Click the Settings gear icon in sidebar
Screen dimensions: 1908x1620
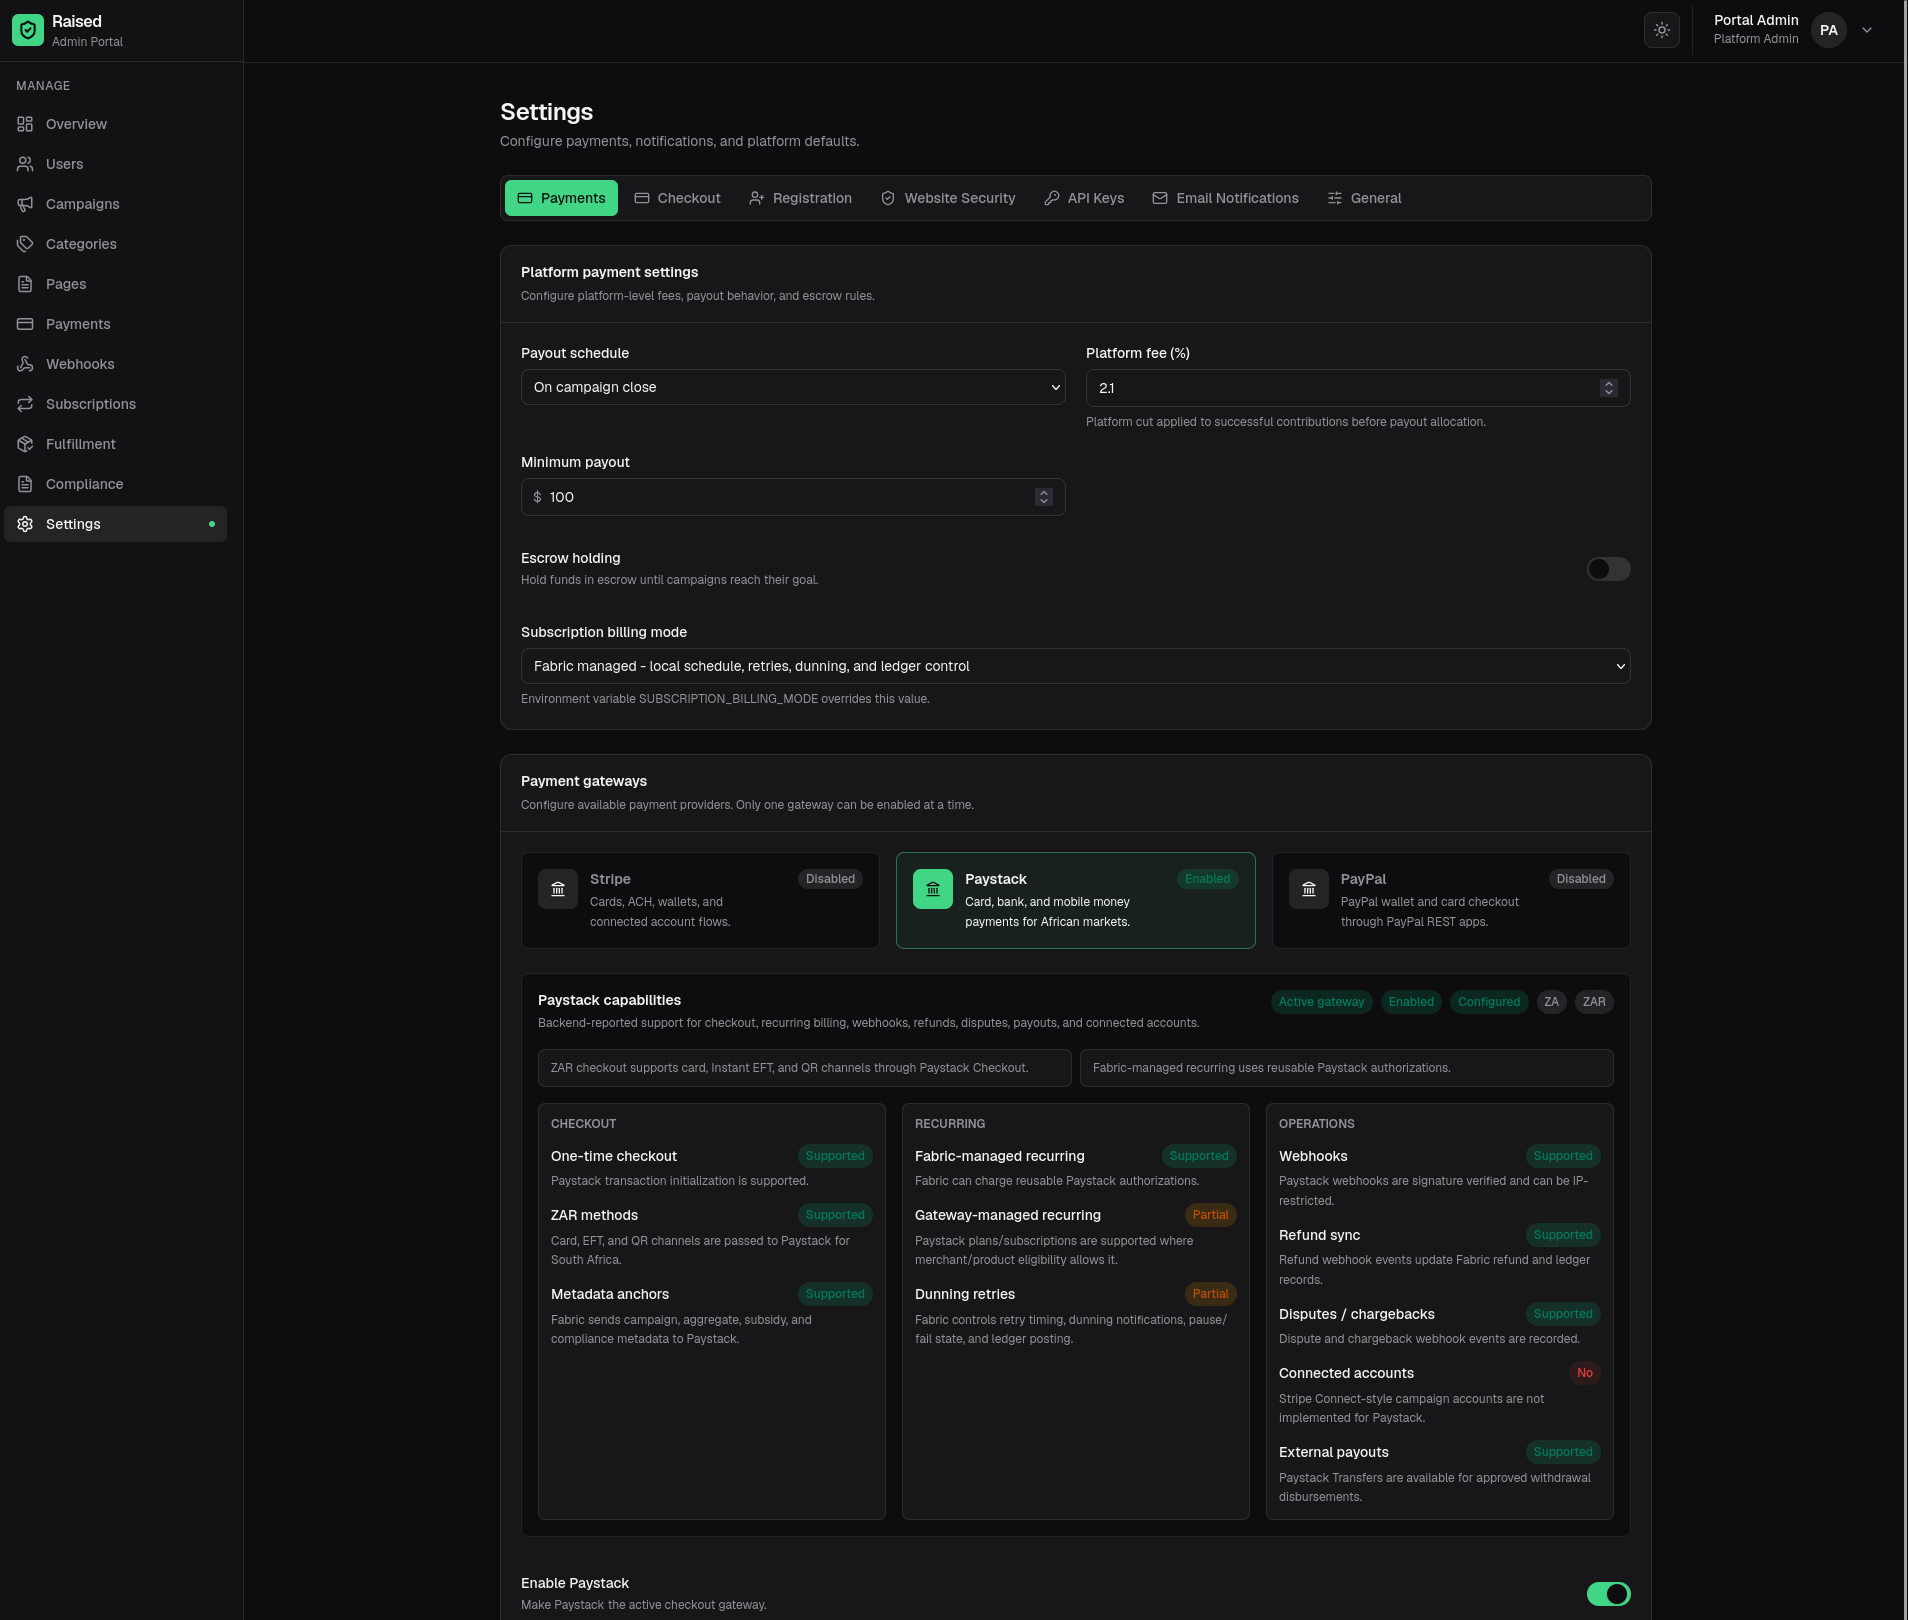point(25,524)
